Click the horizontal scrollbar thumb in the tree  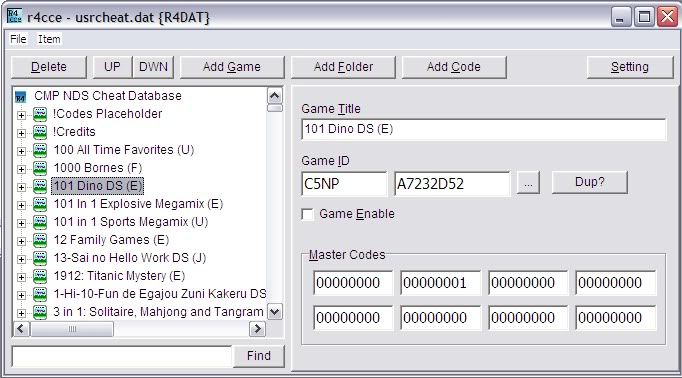click(72, 328)
